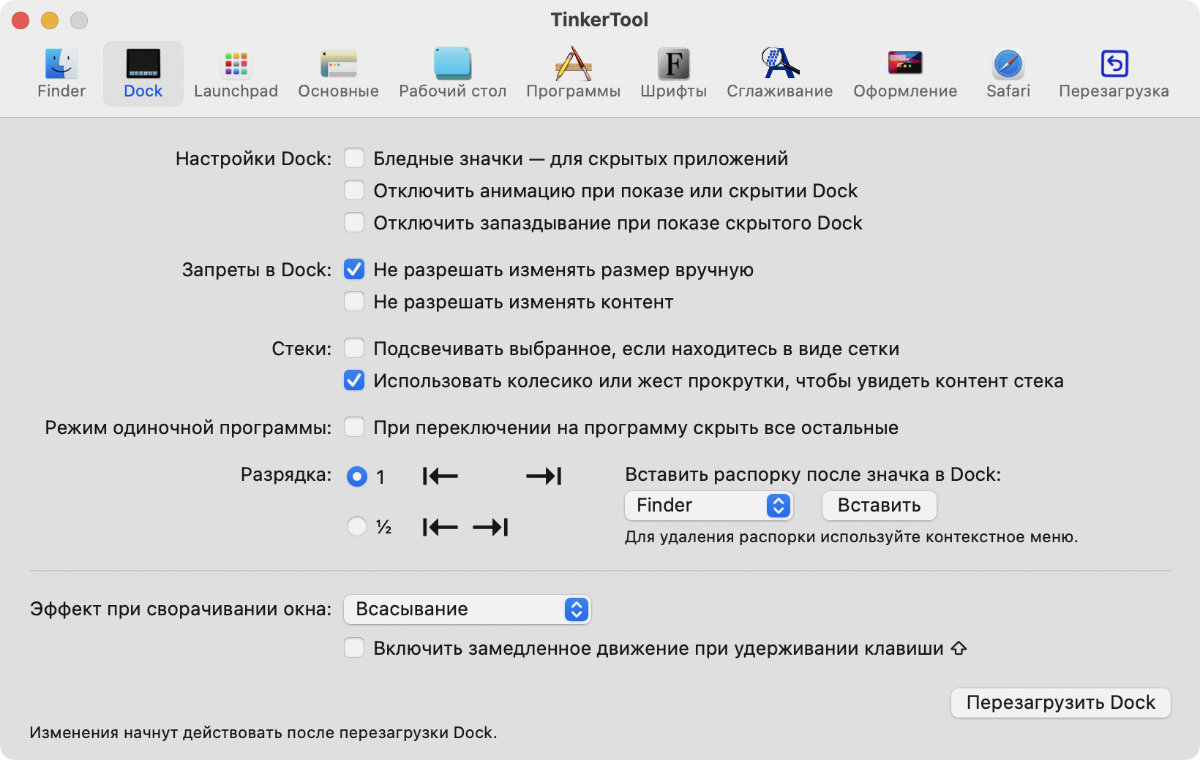Open the Оформление pane icon
Viewport: 1200px width, 760px height.
905,65
